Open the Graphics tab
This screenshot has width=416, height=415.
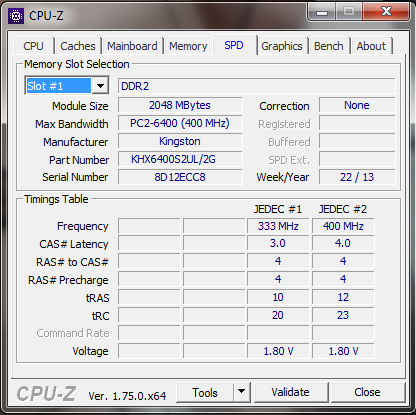(x=282, y=46)
